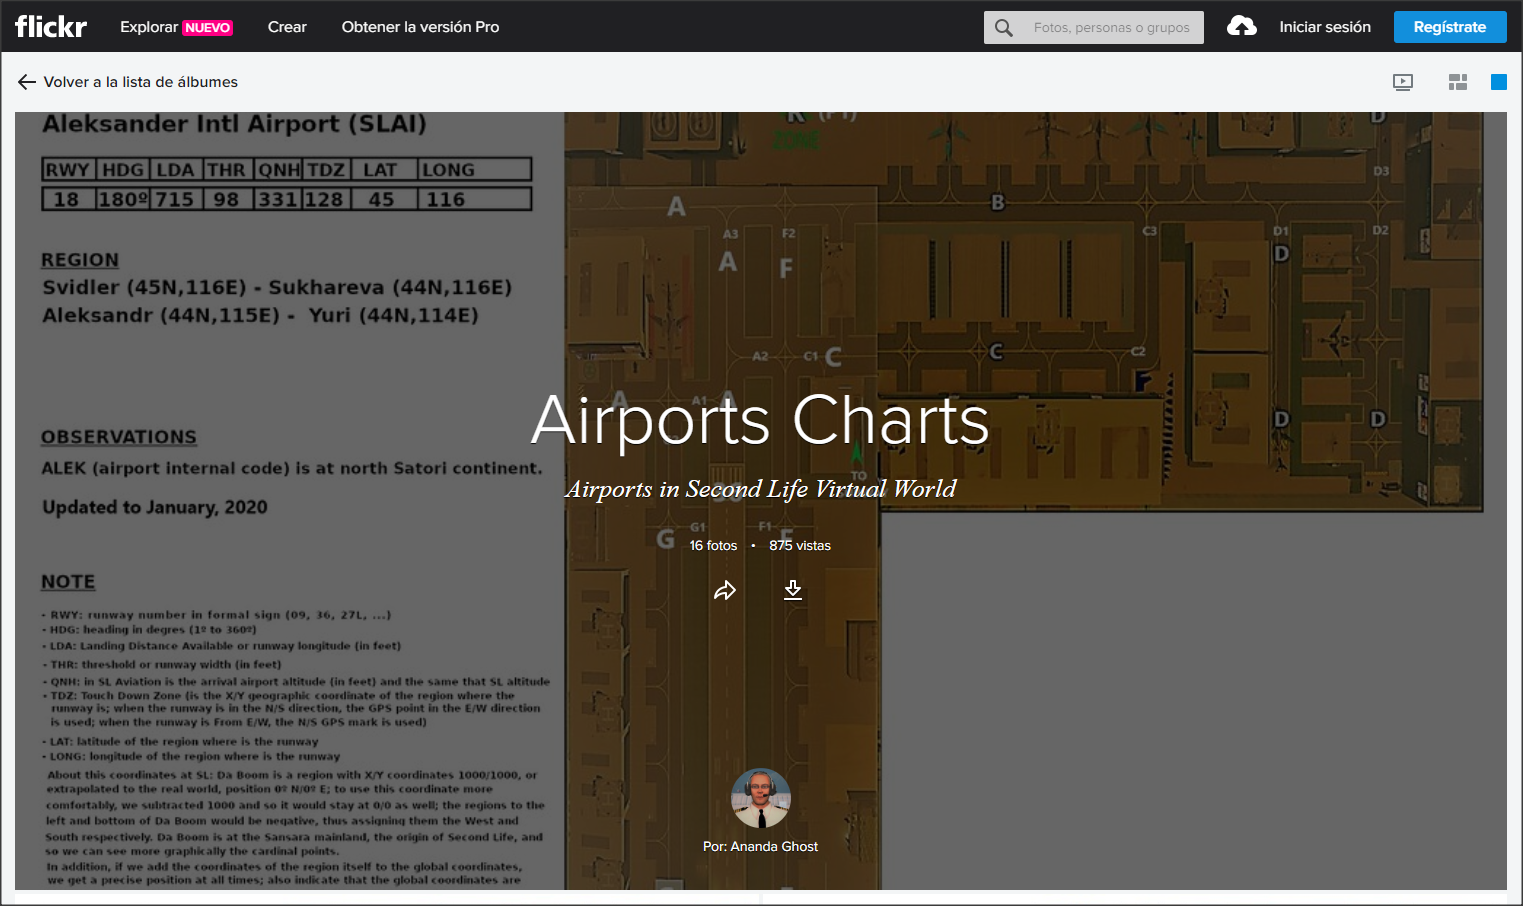
Task: Open the Flickr home logo
Action: tap(51, 27)
